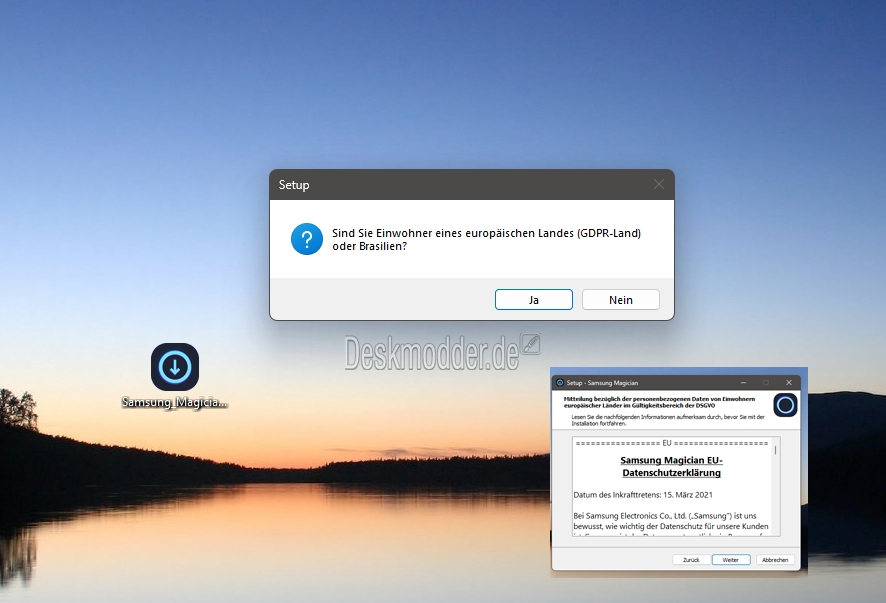Screen dimensions: 886x603
Task: Click Zurück in Samsung Magician setup window
Action: click(x=691, y=559)
